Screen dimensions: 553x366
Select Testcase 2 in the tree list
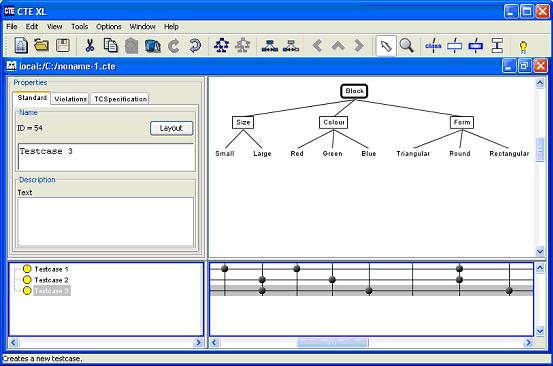pyautogui.click(x=51, y=280)
